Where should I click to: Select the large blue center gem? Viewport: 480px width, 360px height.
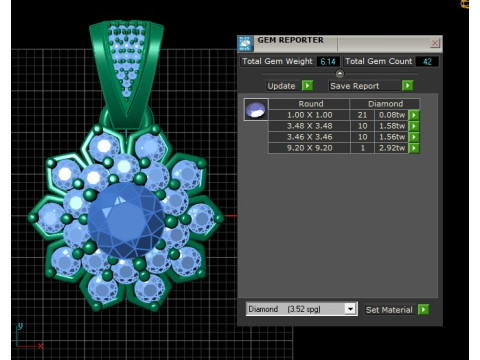126,220
